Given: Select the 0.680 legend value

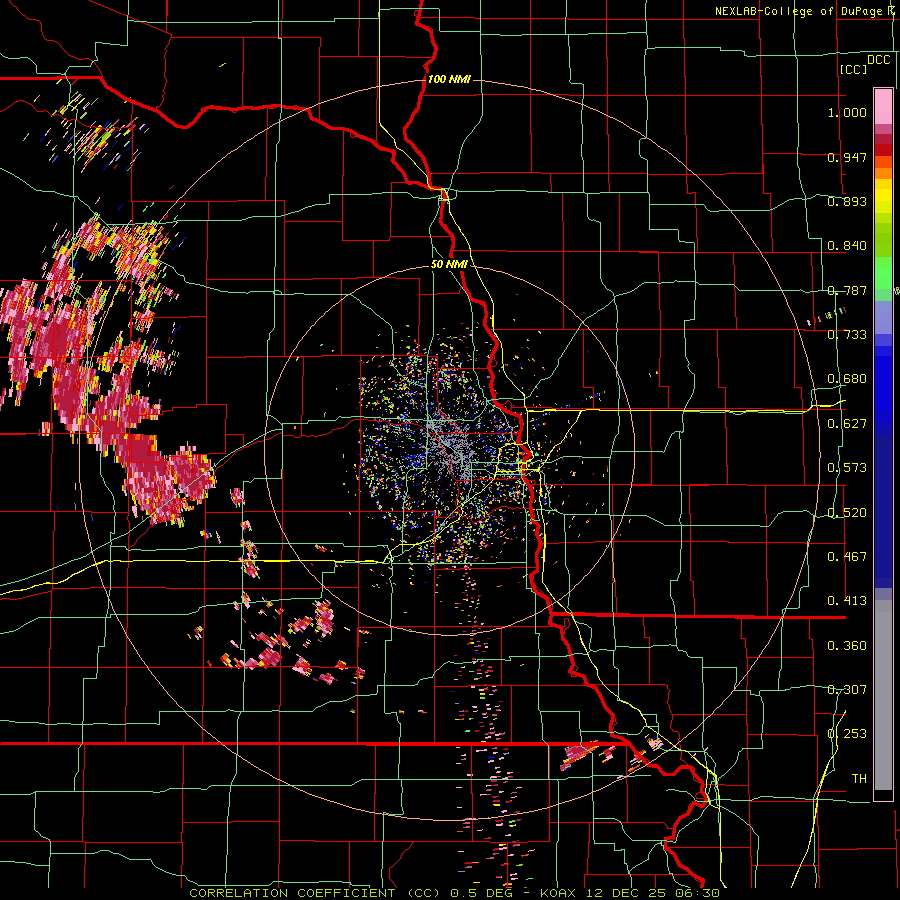Looking at the screenshot, I should (x=847, y=379).
